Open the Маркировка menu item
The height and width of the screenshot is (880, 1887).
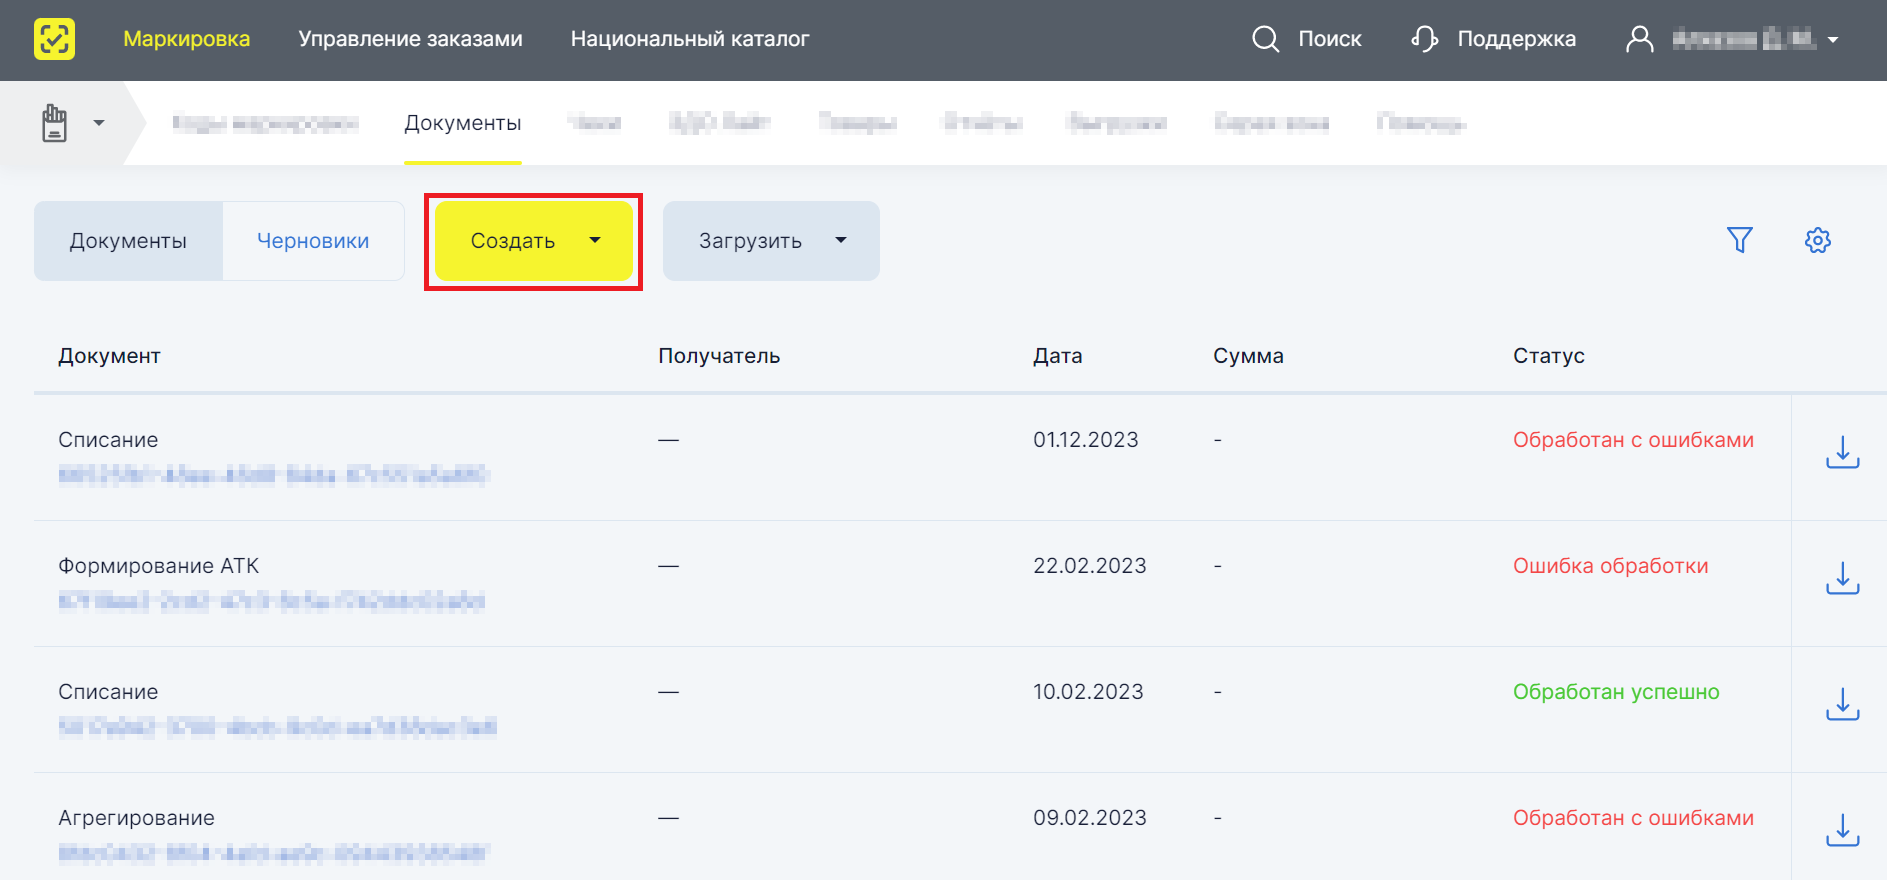tap(187, 39)
